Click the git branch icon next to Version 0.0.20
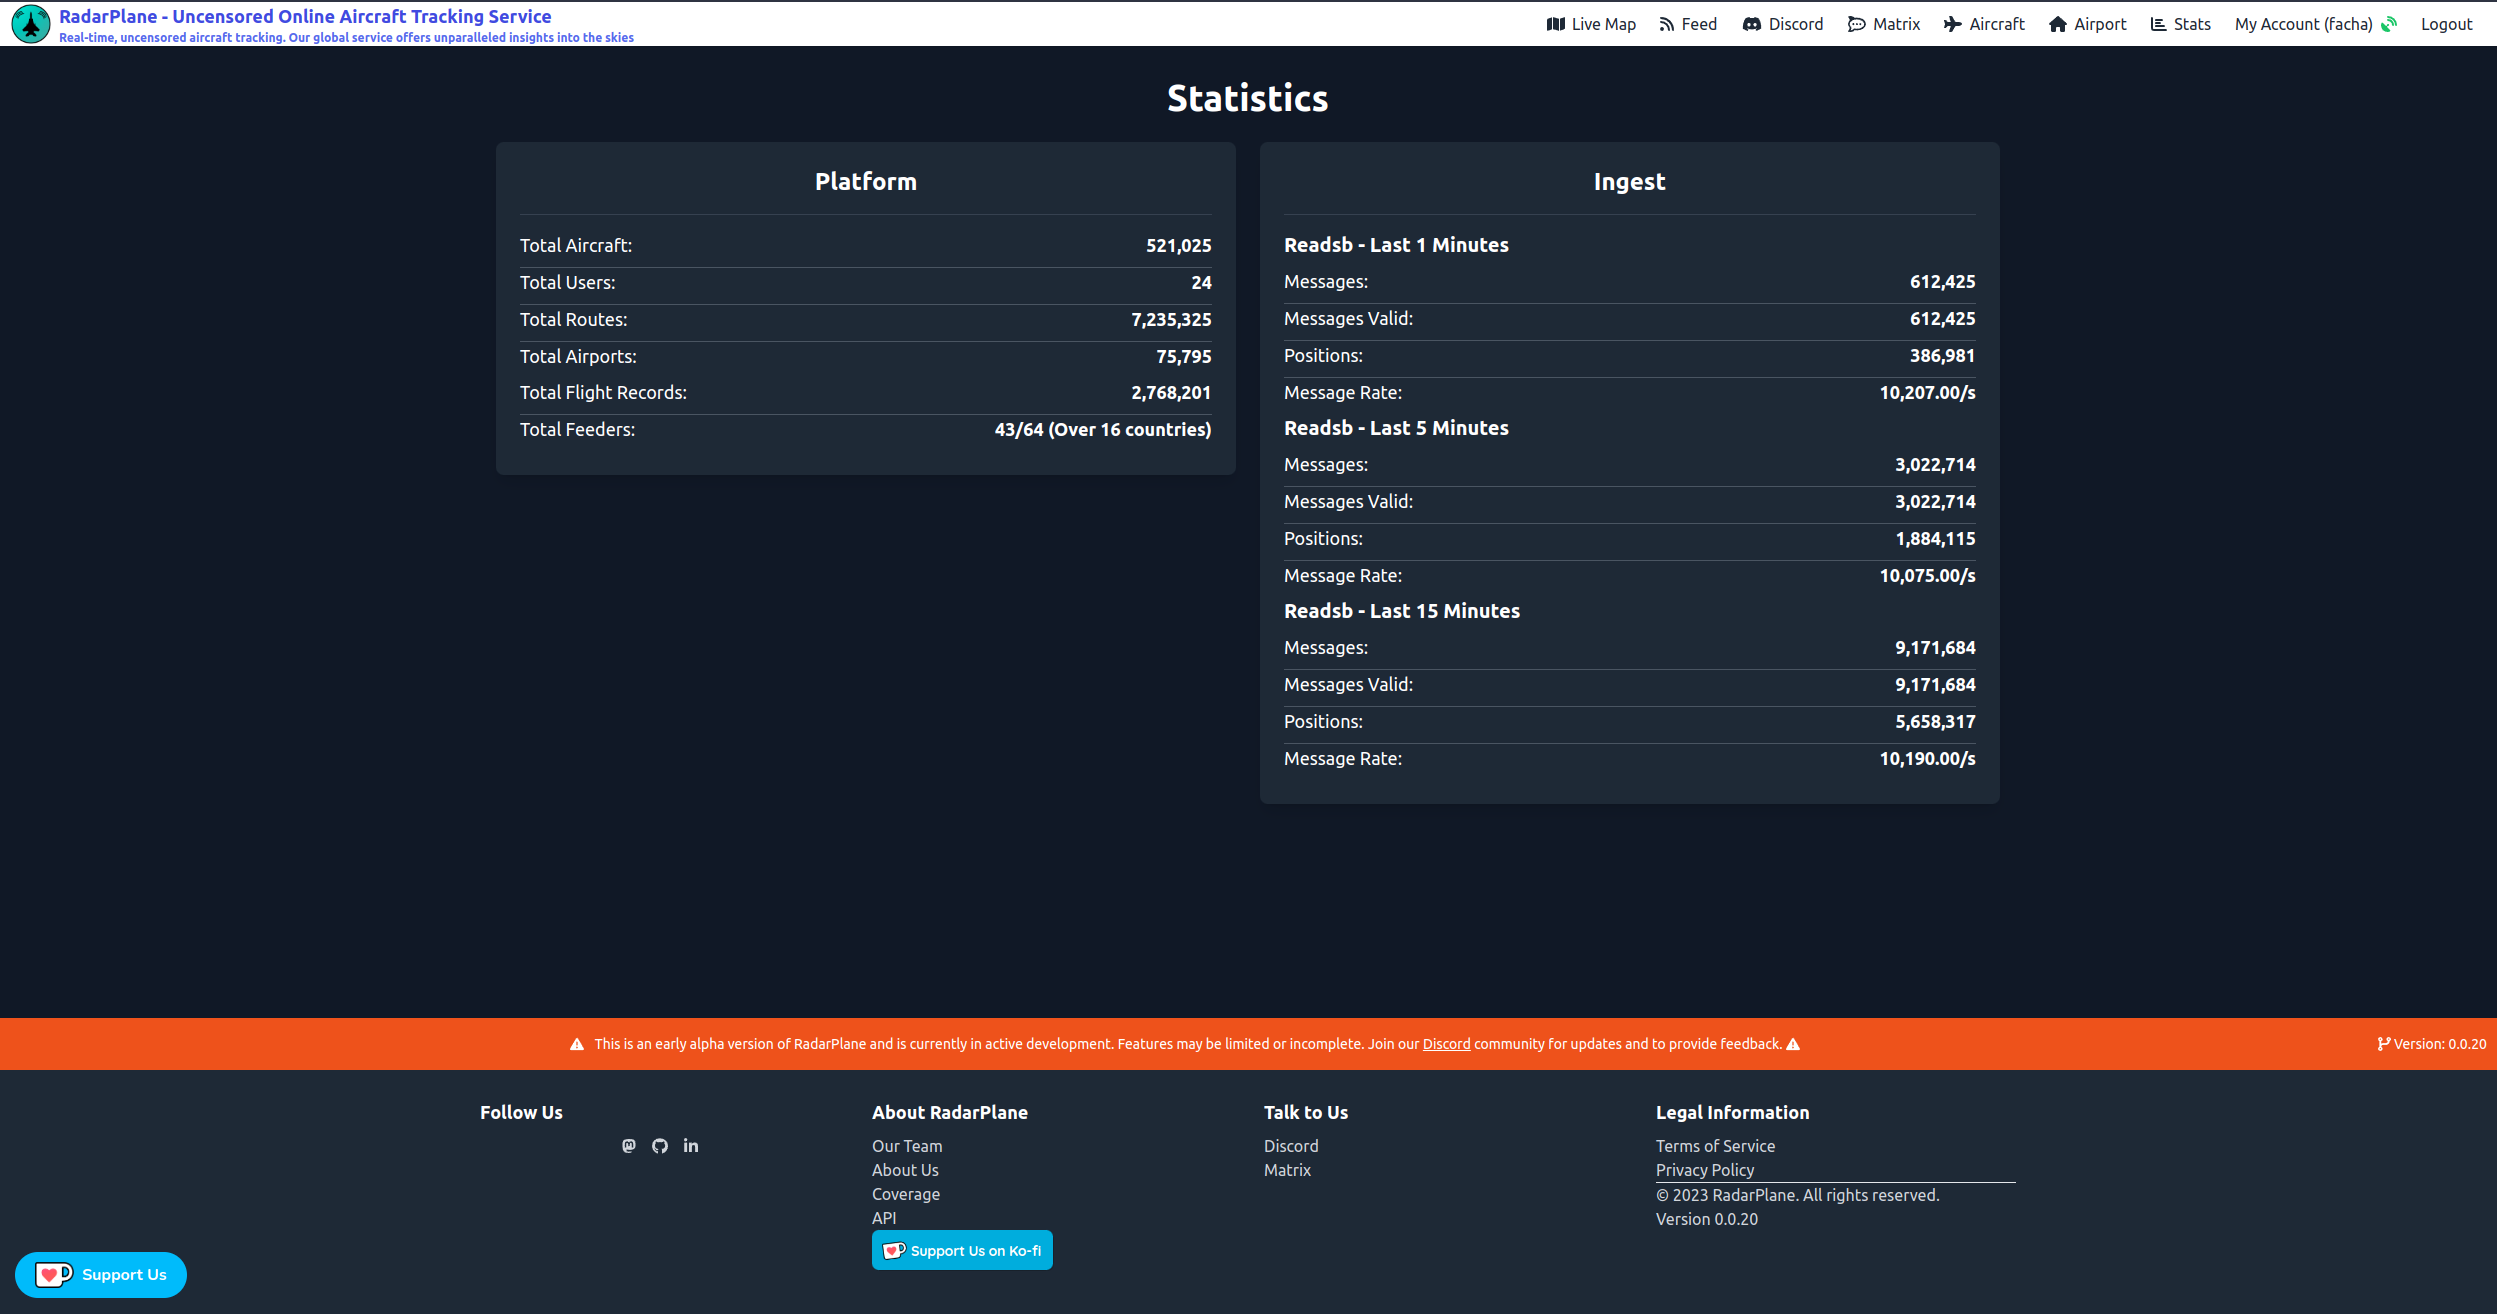The height and width of the screenshot is (1314, 2497). pos(2384,1044)
